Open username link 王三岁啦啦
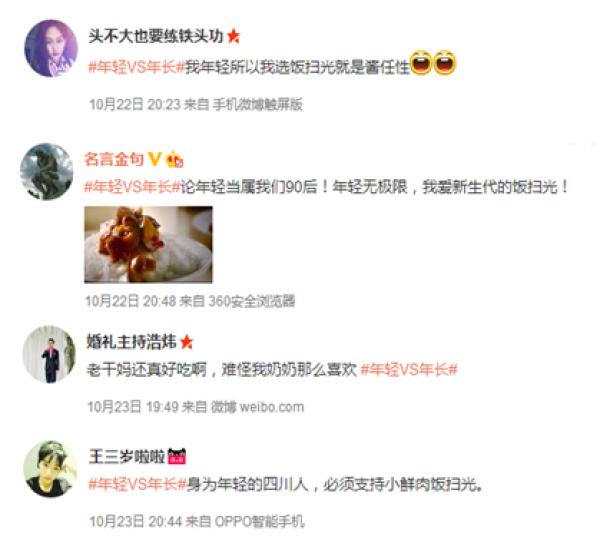This screenshot has height=556, width=600. (x=127, y=456)
